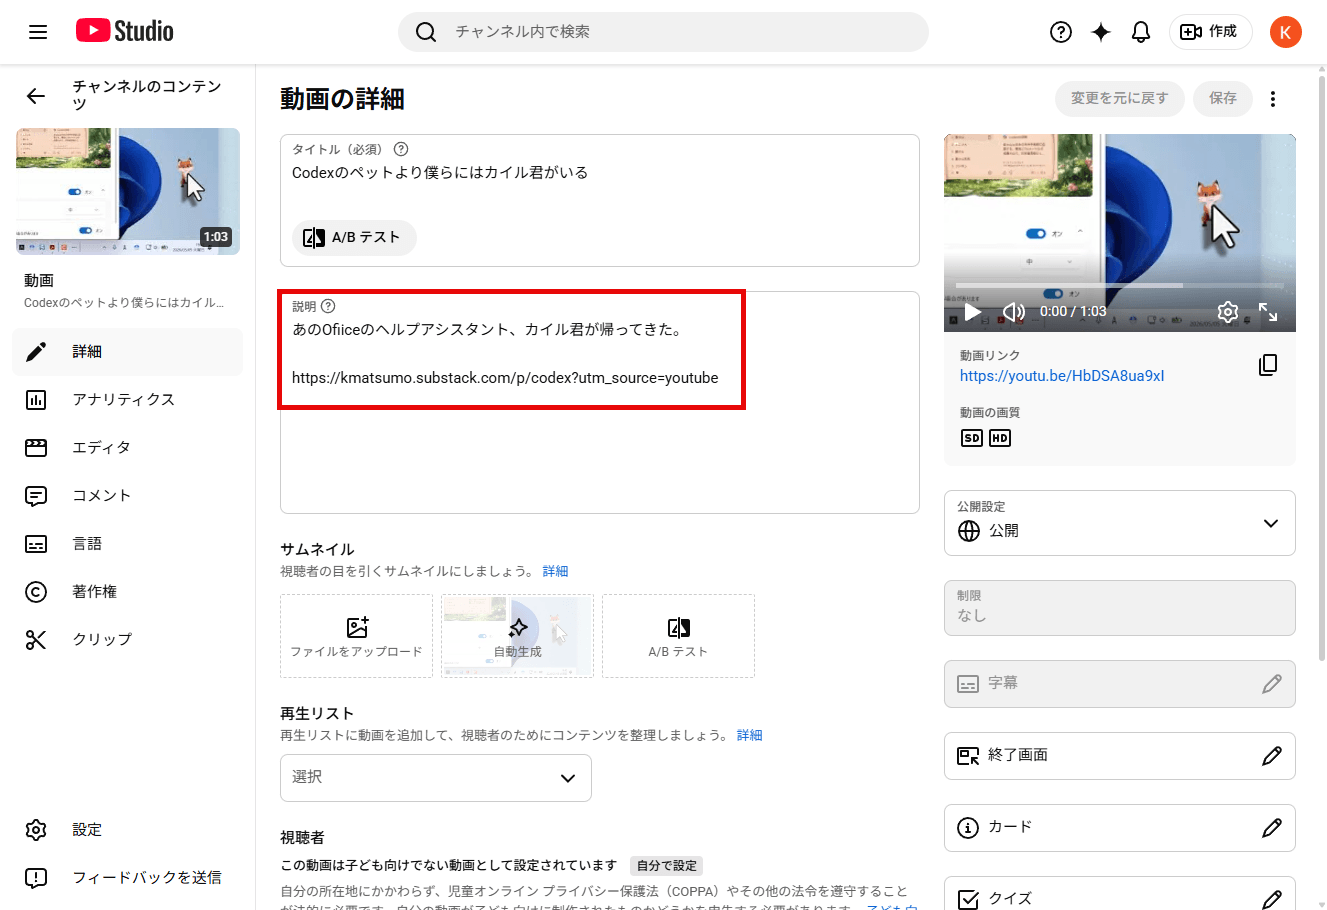Open the 字幕 subtitles row
Viewport: 1327px width, 910px height.
point(1120,684)
